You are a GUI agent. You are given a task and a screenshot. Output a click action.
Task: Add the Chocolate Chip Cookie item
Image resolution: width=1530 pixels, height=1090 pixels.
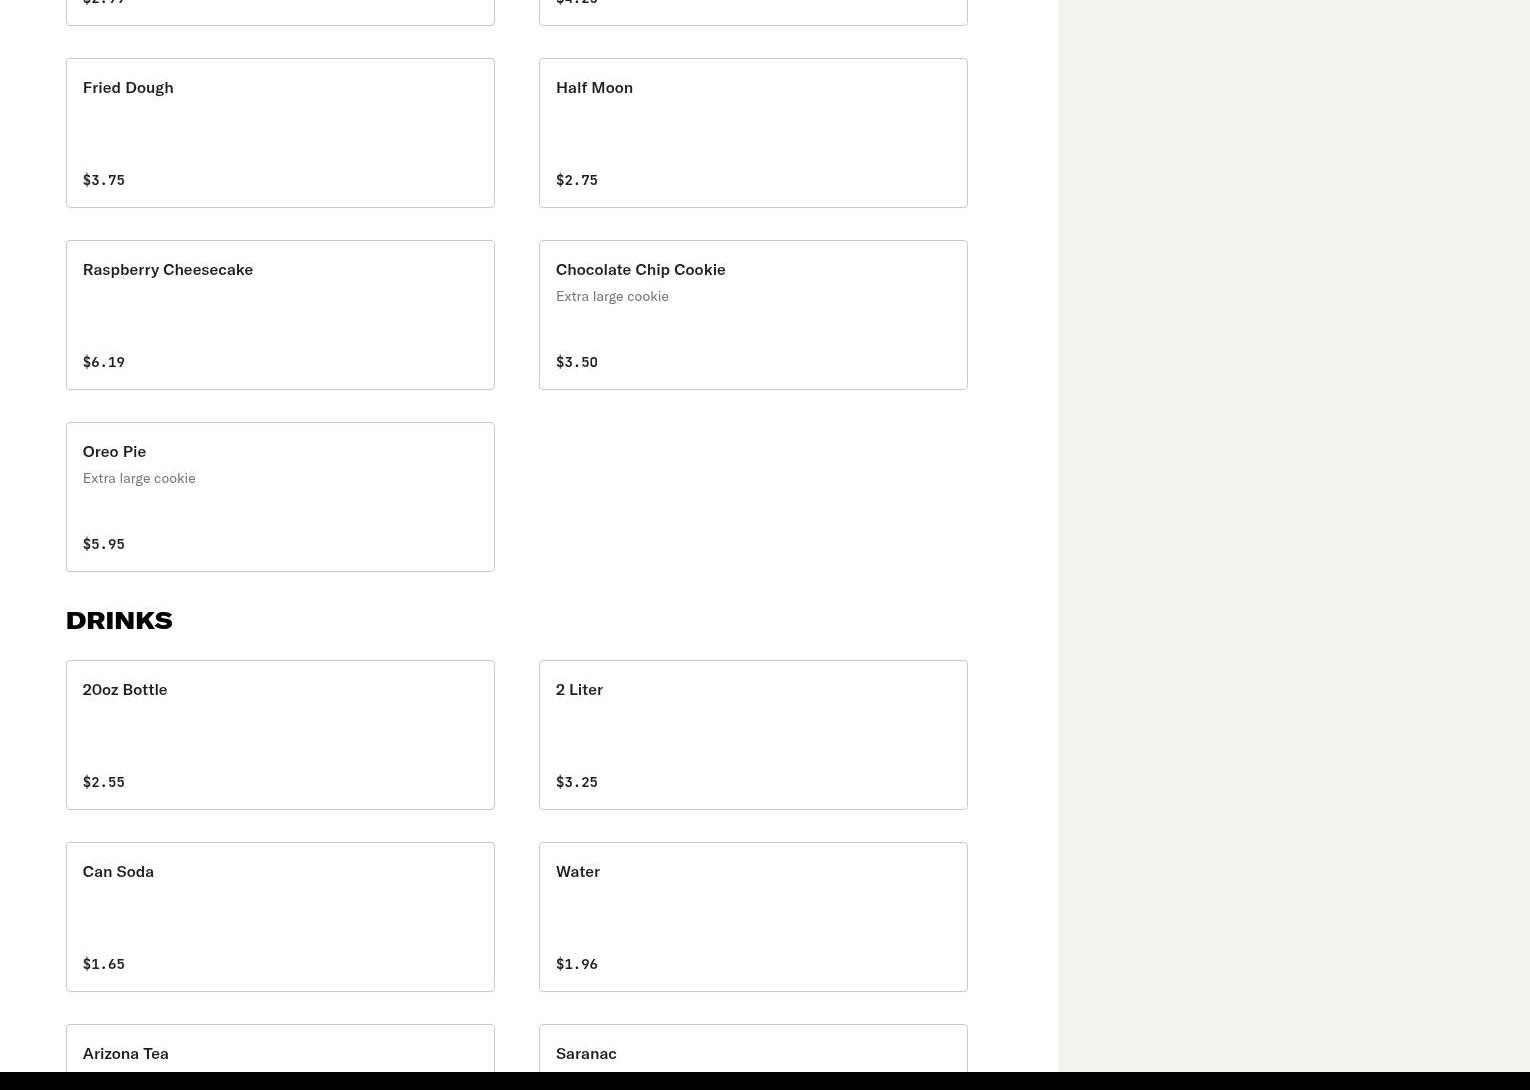[753, 315]
